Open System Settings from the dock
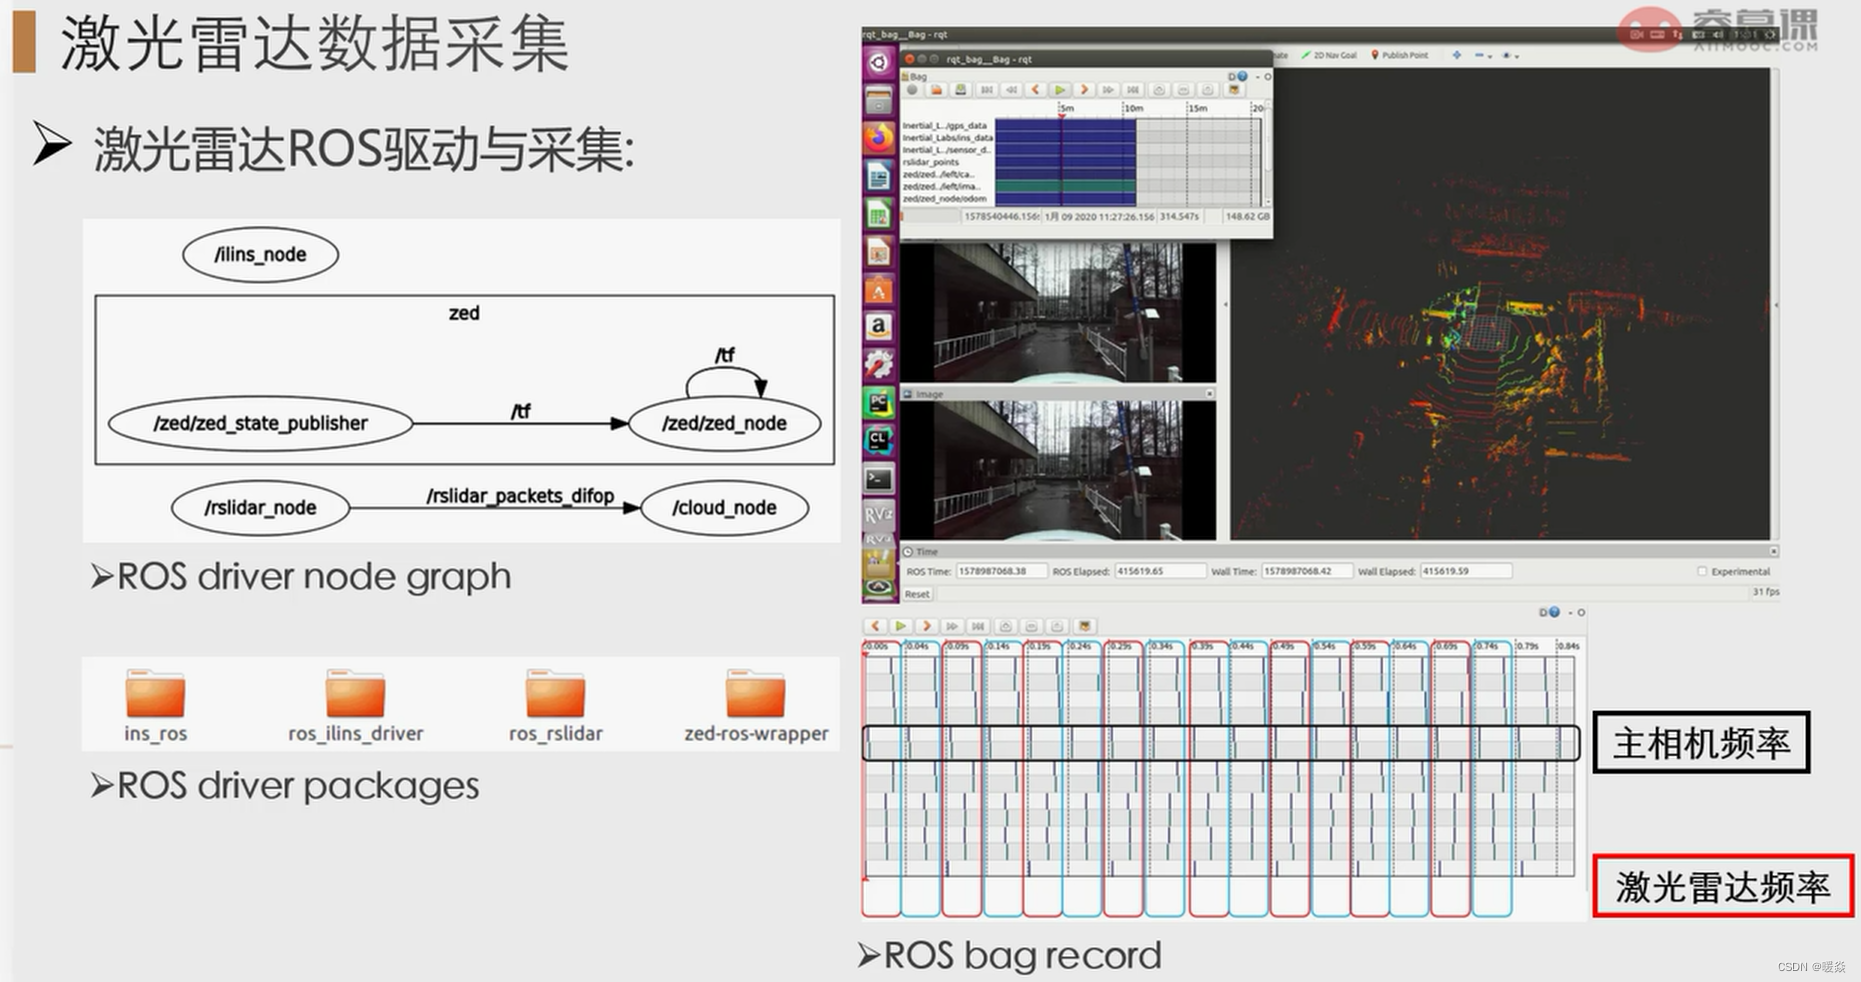The width and height of the screenshot is (1861, 982). pyautogui.click(x=879, y=365)
